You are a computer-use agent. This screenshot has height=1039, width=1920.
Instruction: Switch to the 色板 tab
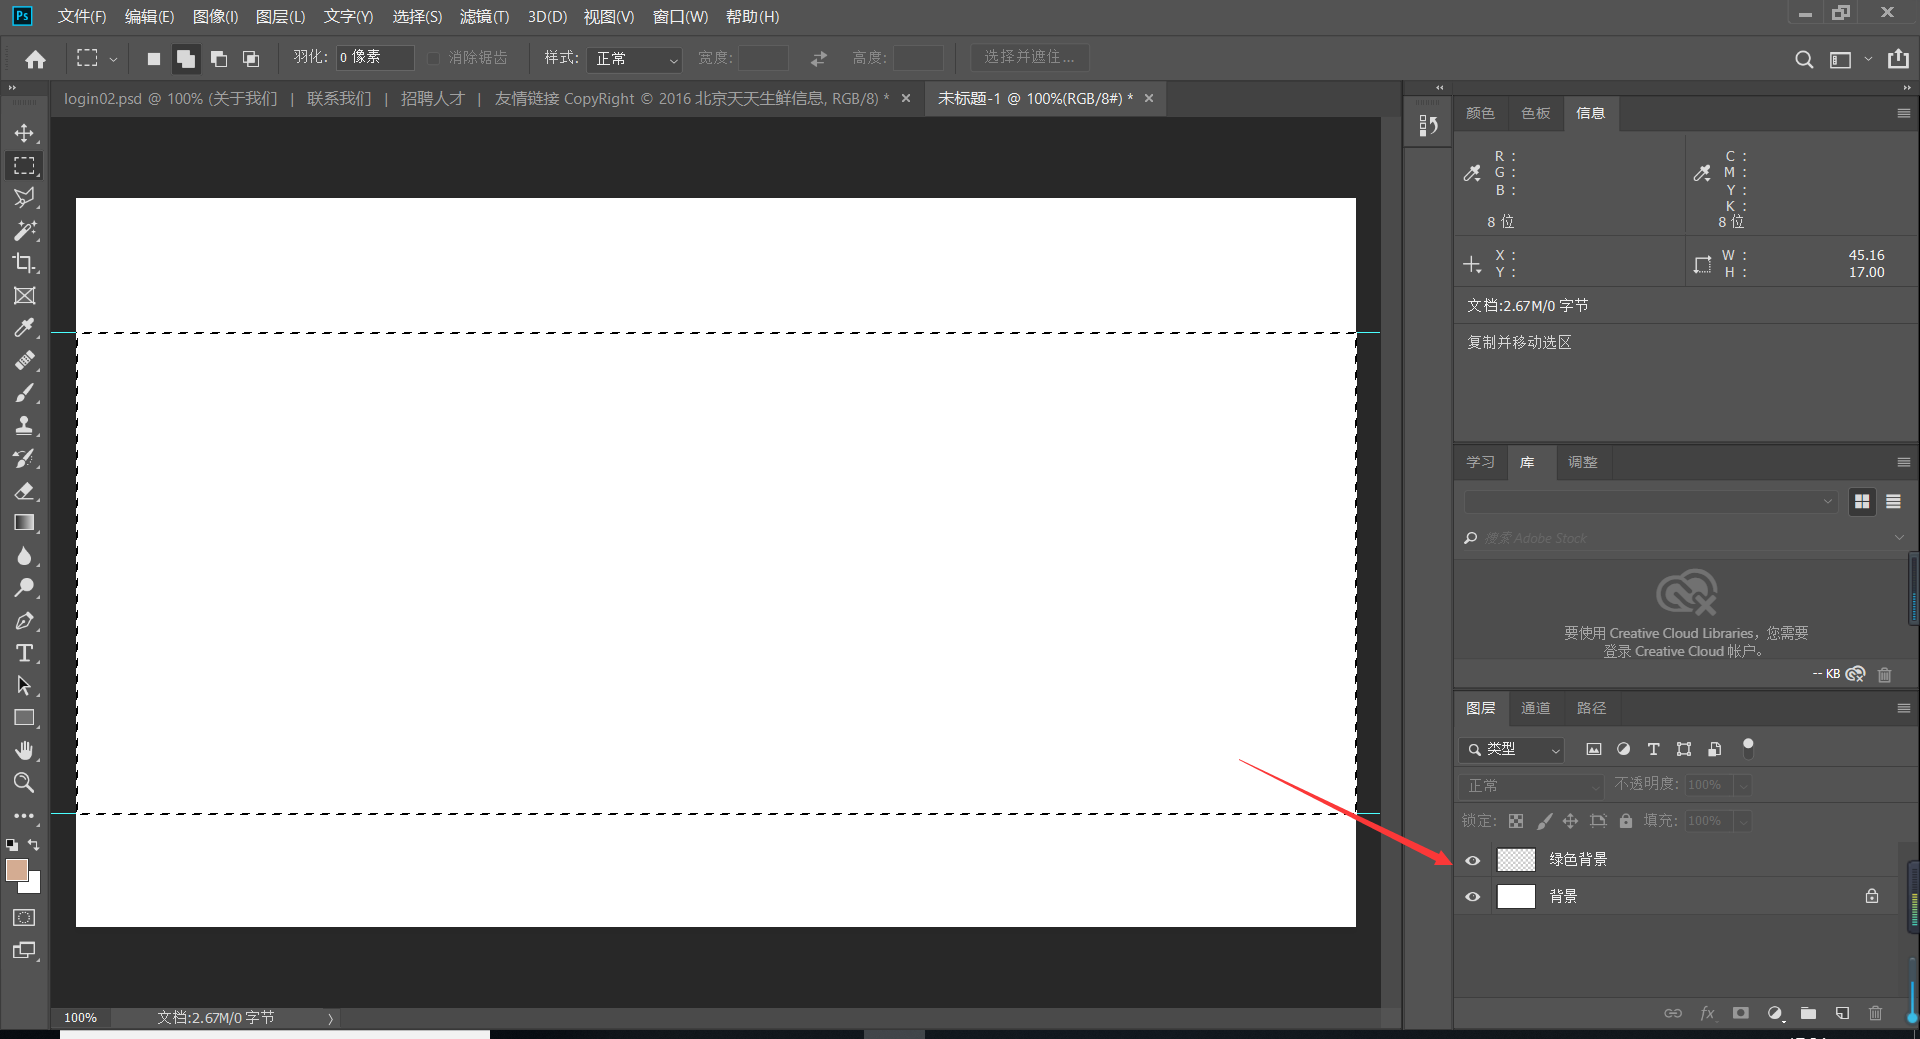[x=1535, y=113]
